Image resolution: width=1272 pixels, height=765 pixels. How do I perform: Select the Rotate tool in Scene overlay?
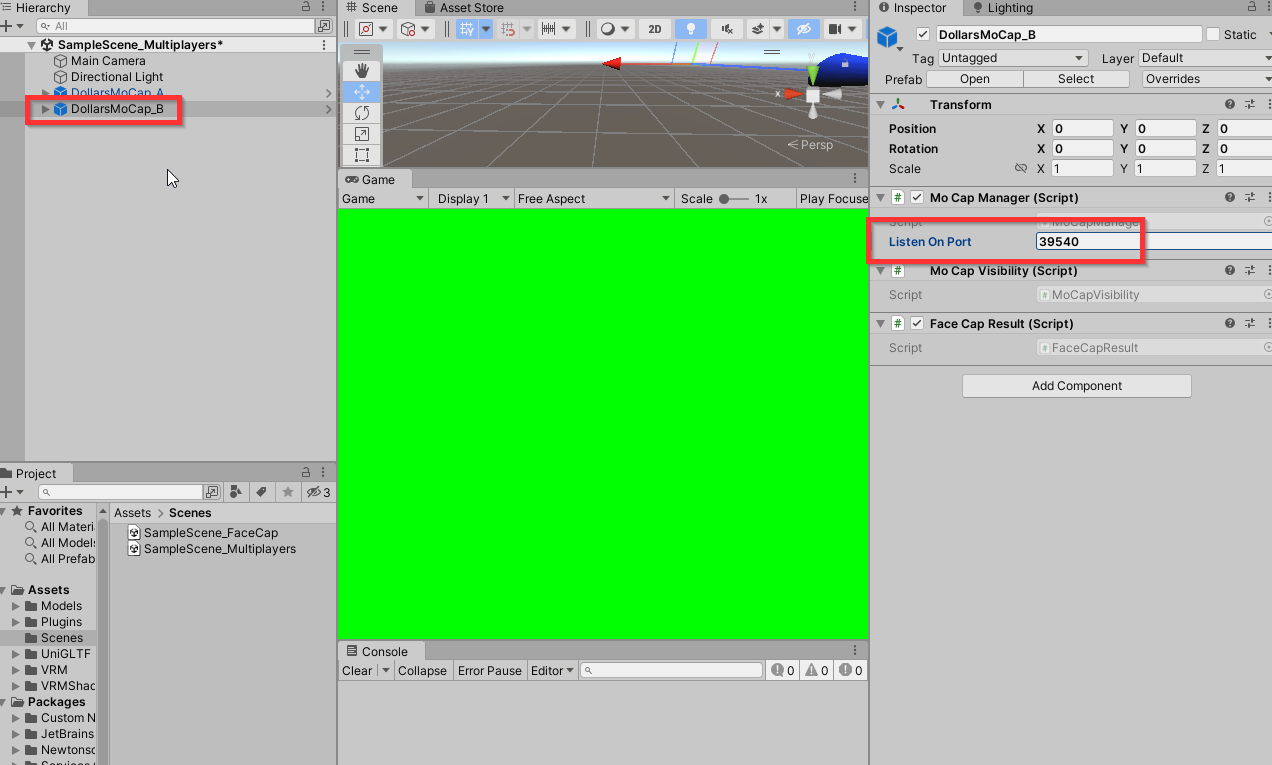(362, 113)
